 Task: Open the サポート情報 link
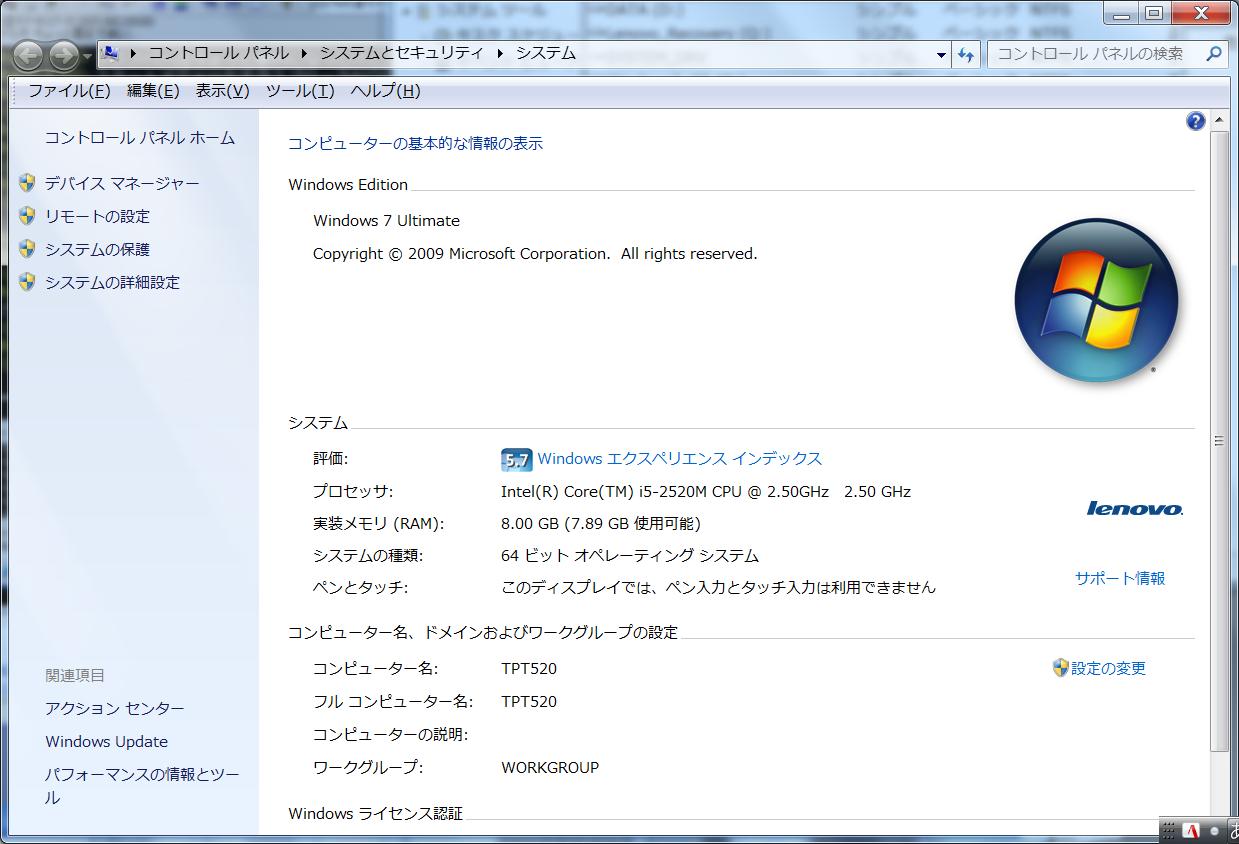tap(1119, 578)
